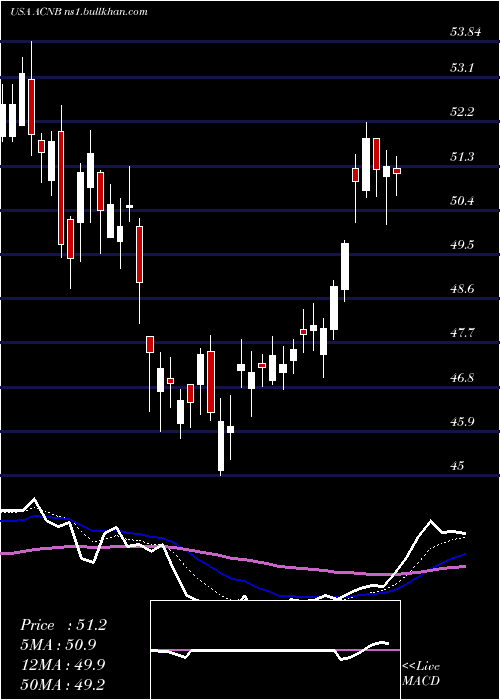The height and width of the screenshot is (700, 500).
Task: Select the 45 price axis label
Action: [458, 466]
